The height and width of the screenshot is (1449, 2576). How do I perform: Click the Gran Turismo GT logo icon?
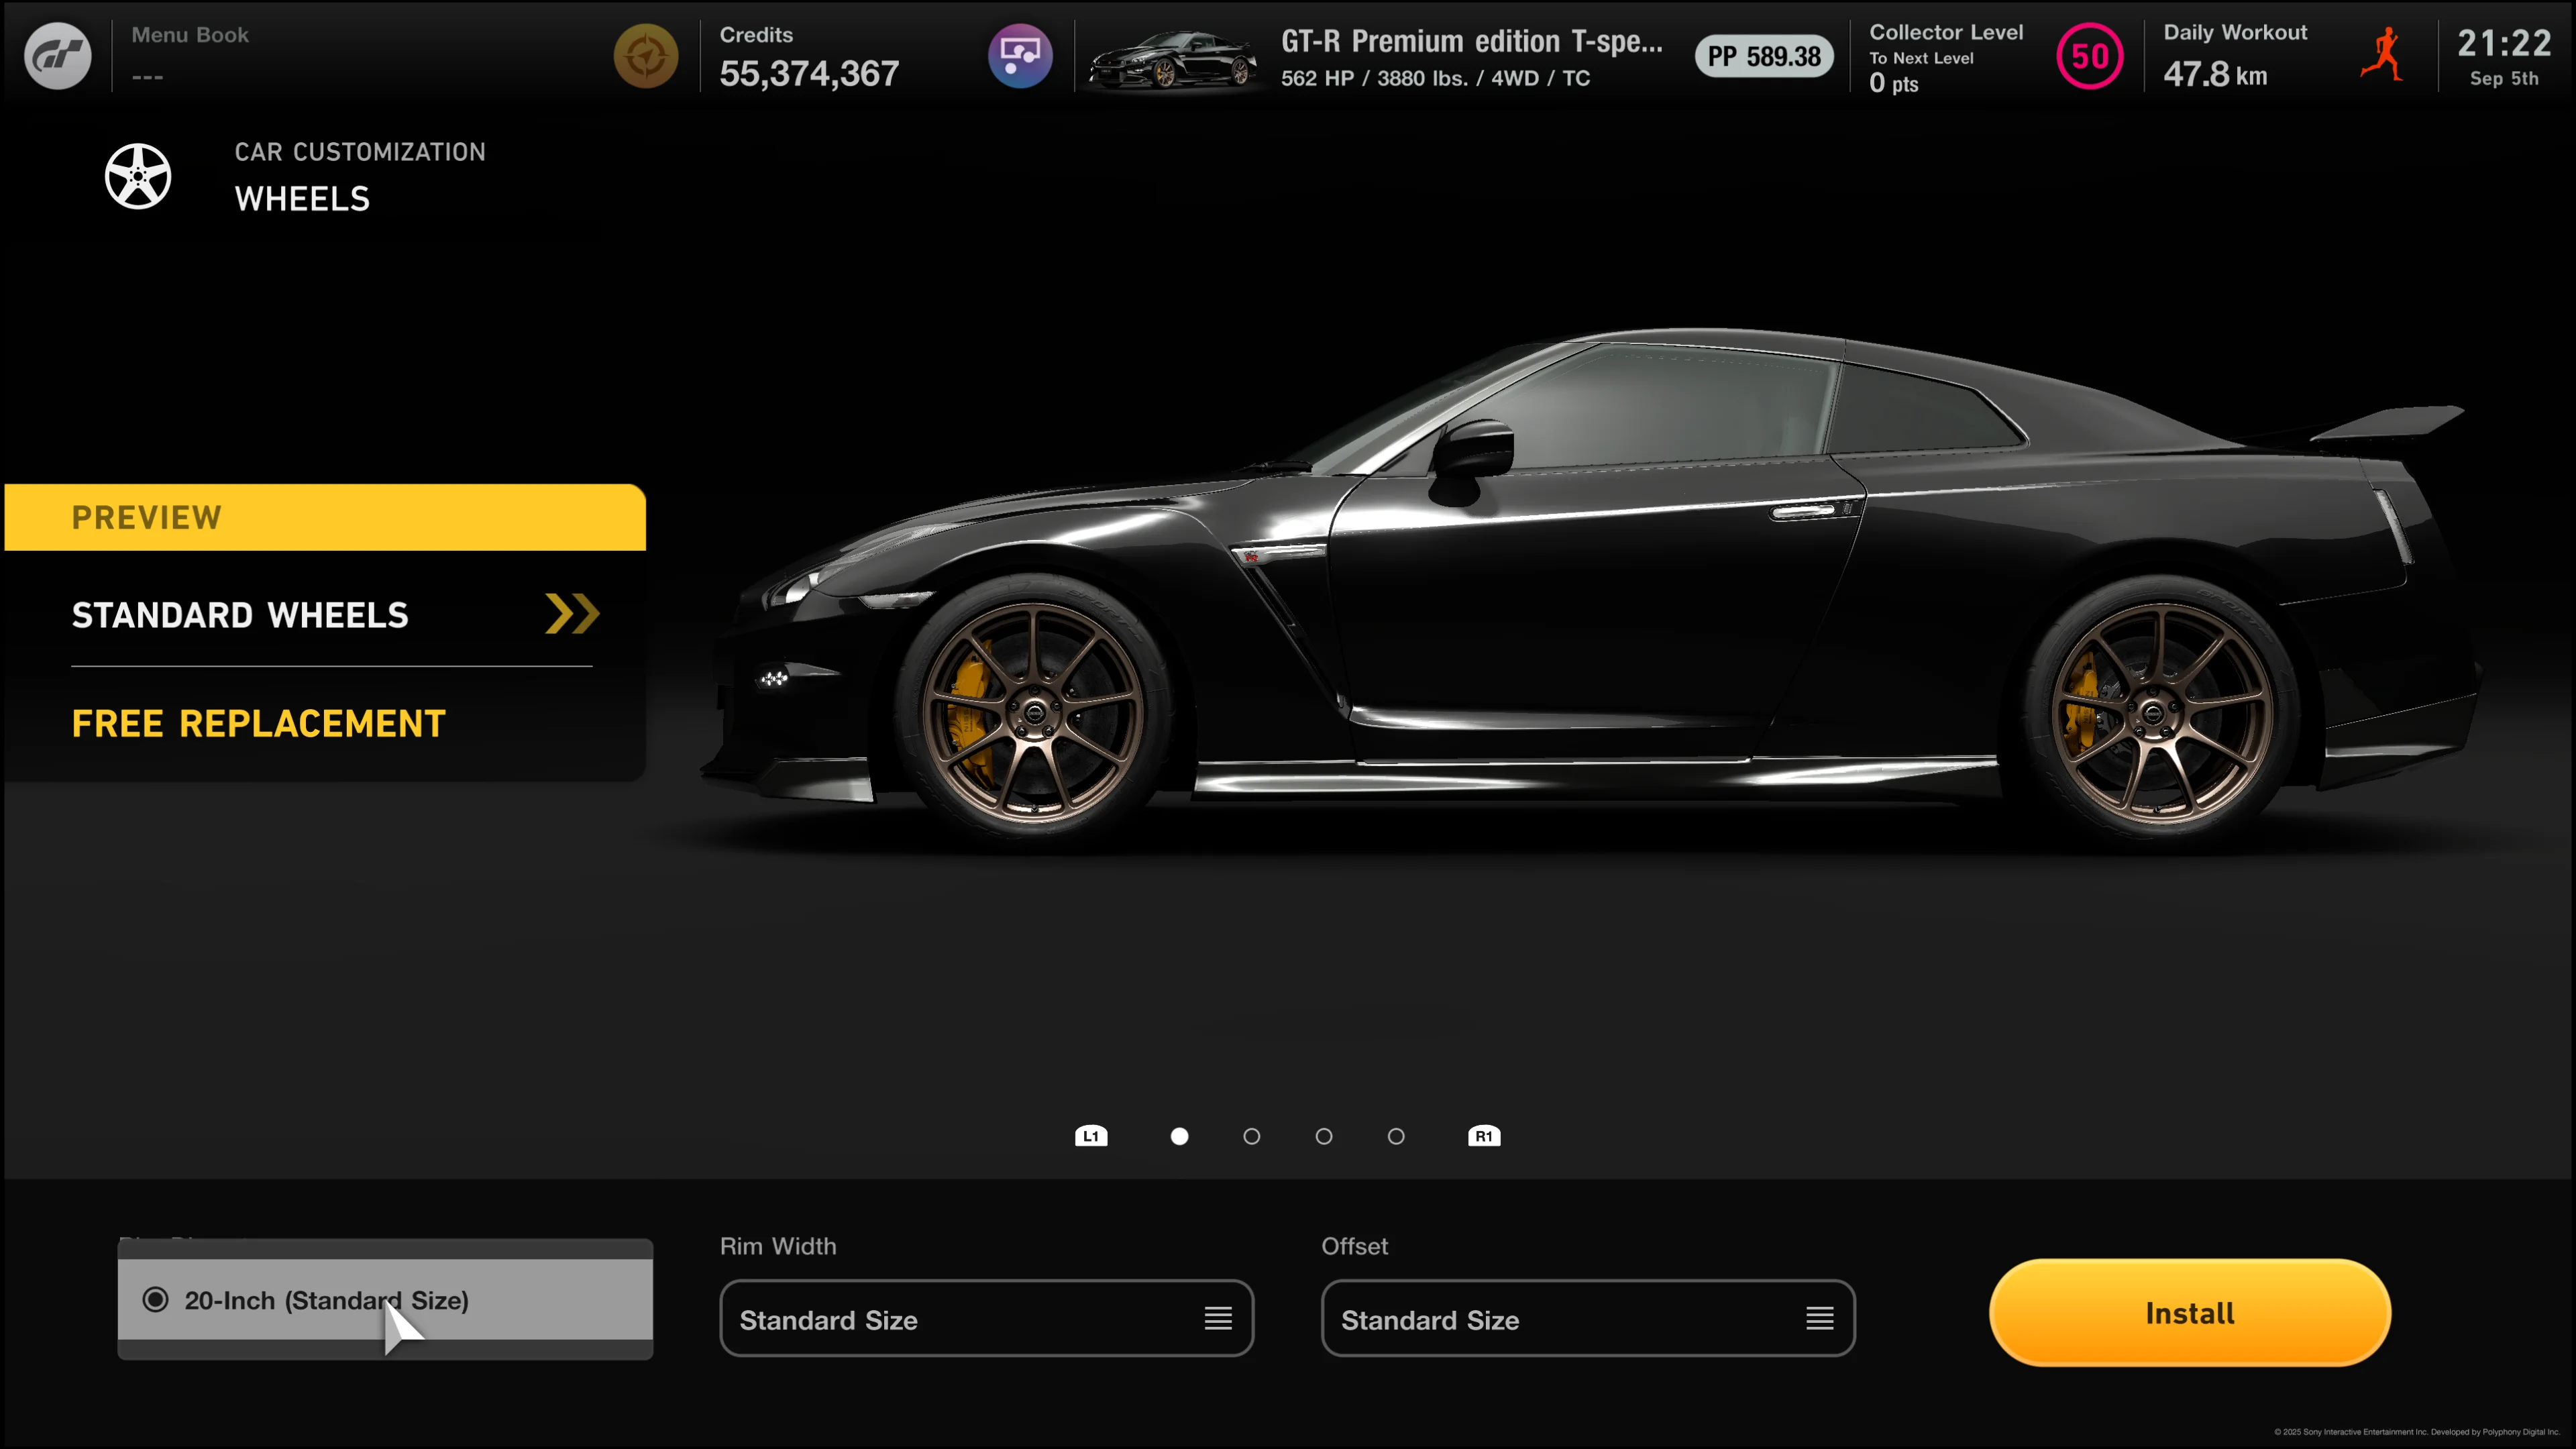tap(57, 56)
